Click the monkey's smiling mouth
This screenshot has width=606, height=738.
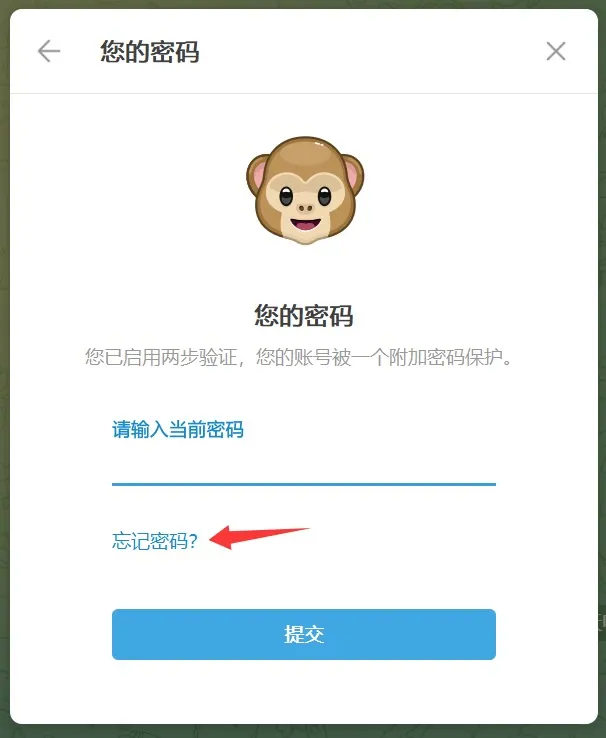(x=305, y=224)
